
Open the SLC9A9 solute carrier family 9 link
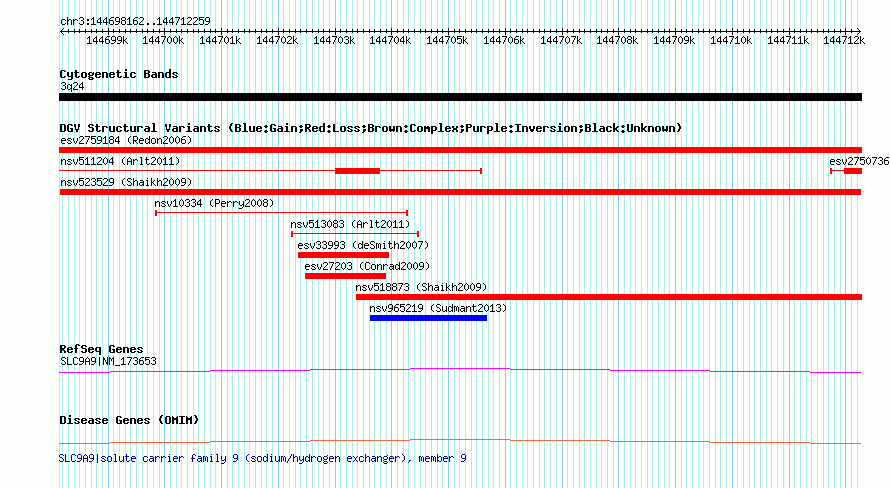(263, 458)
